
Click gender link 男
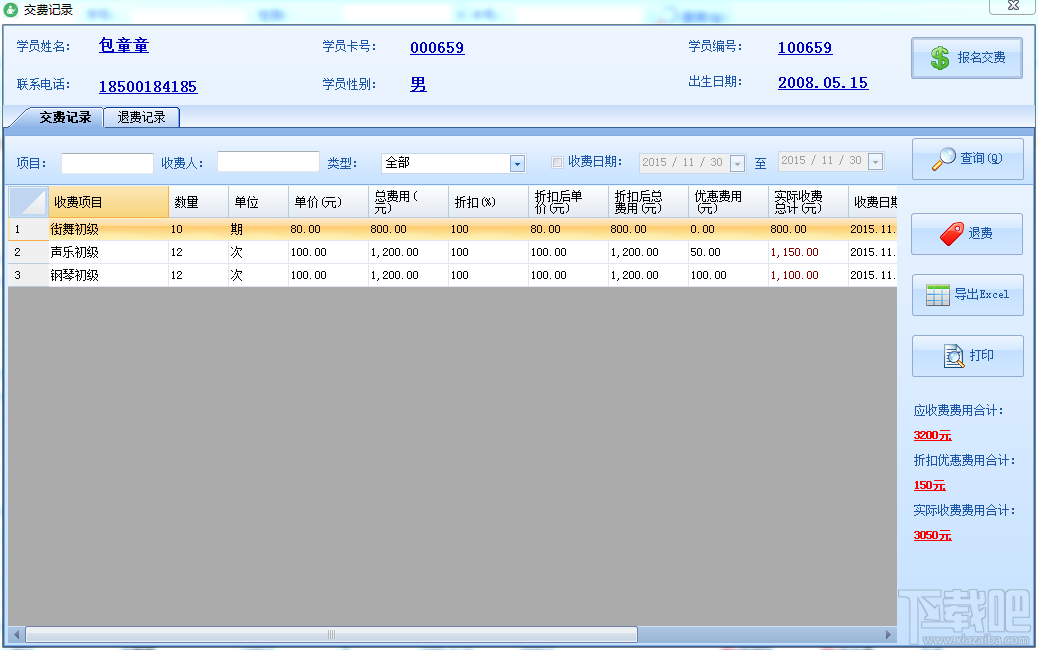[418, 85]
